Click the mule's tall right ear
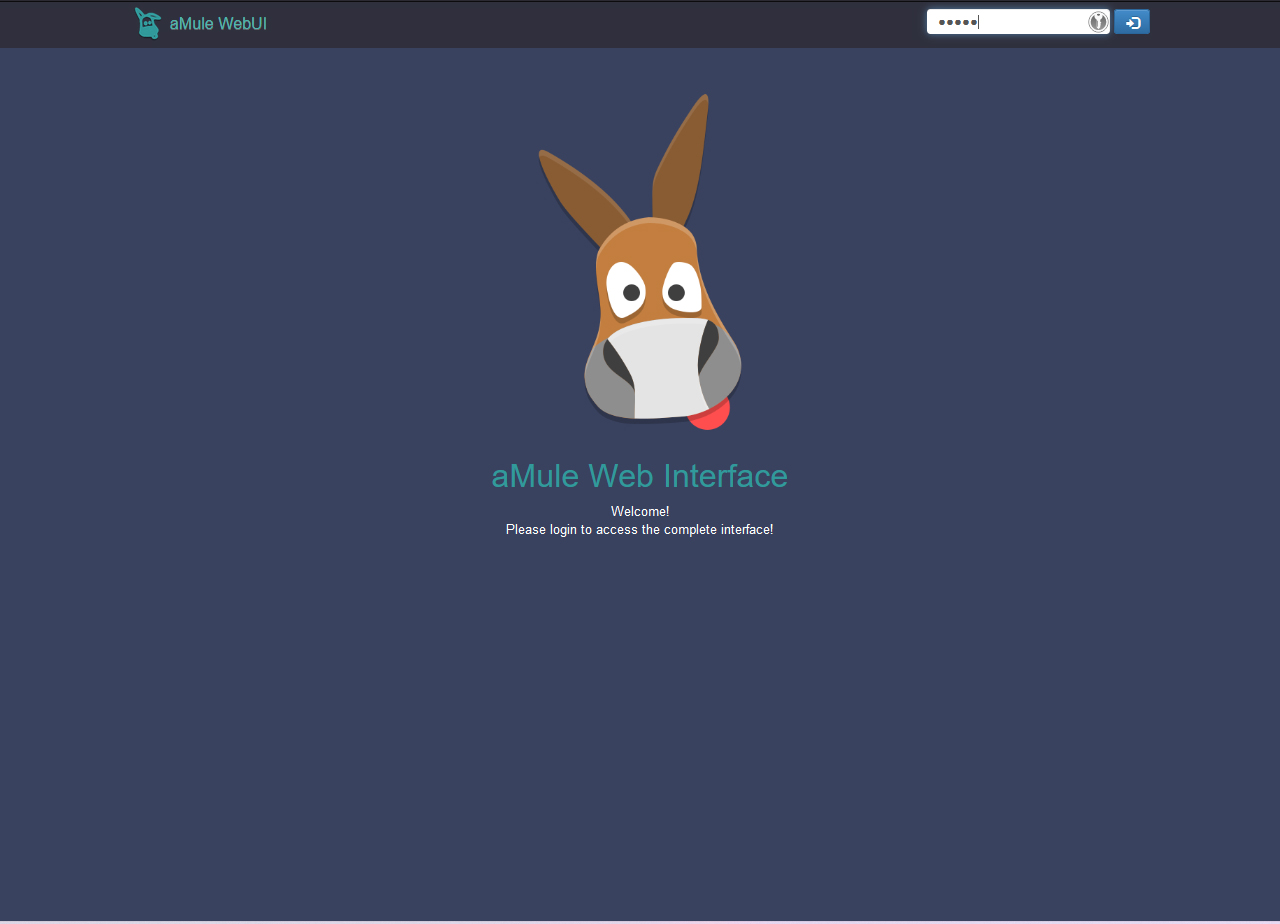1280x924 pixels. pos(683,160)
